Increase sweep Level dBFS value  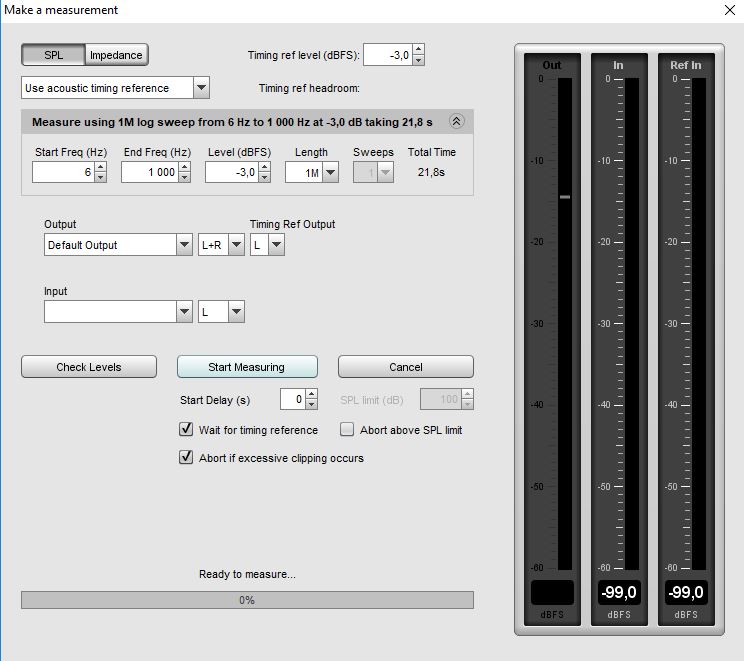pos(265,167)
